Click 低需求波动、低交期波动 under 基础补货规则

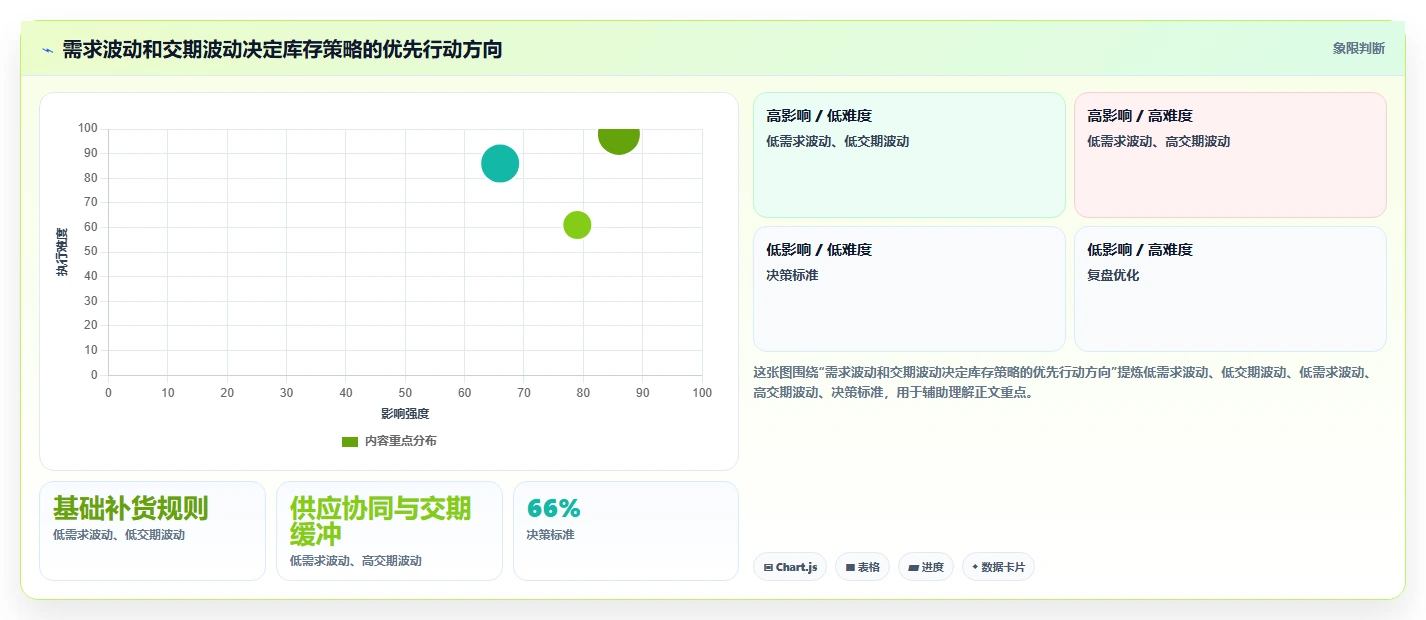click(x=119, y=535)
